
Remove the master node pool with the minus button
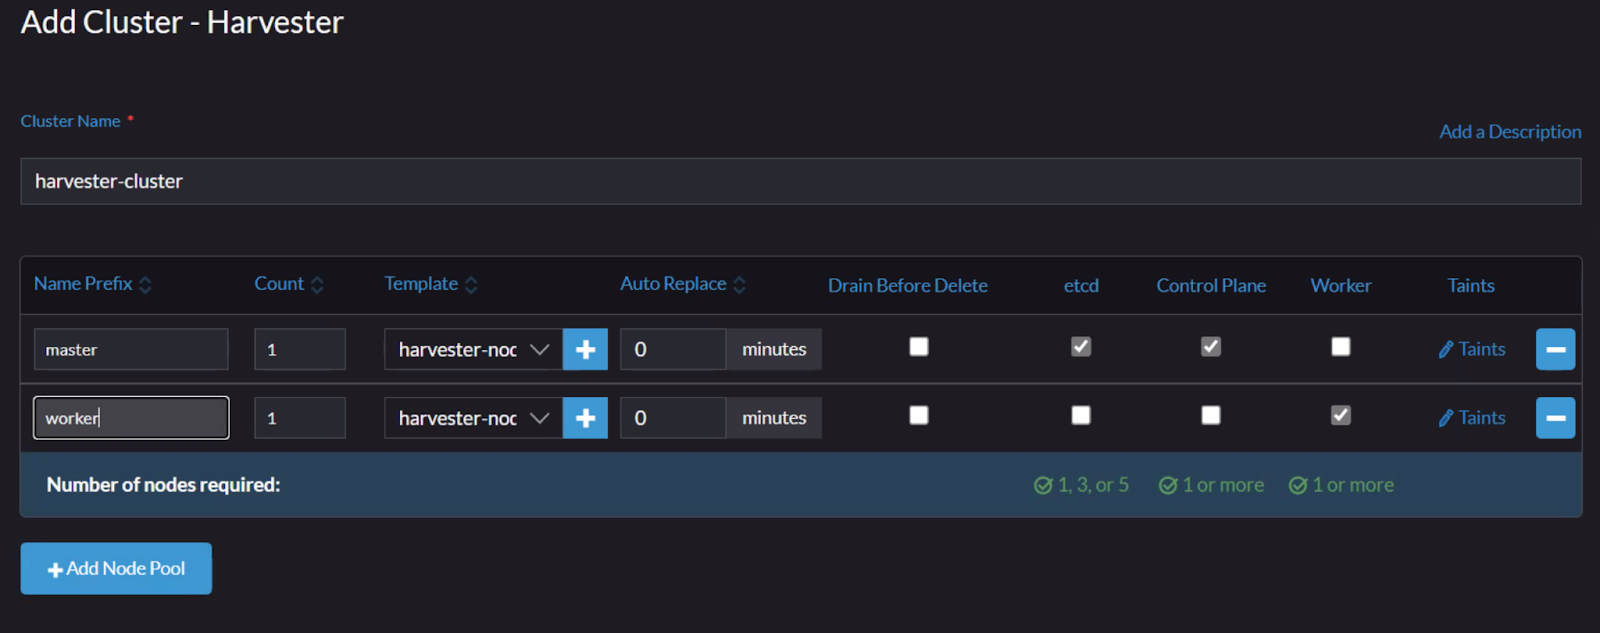(x=1555, y=349)
